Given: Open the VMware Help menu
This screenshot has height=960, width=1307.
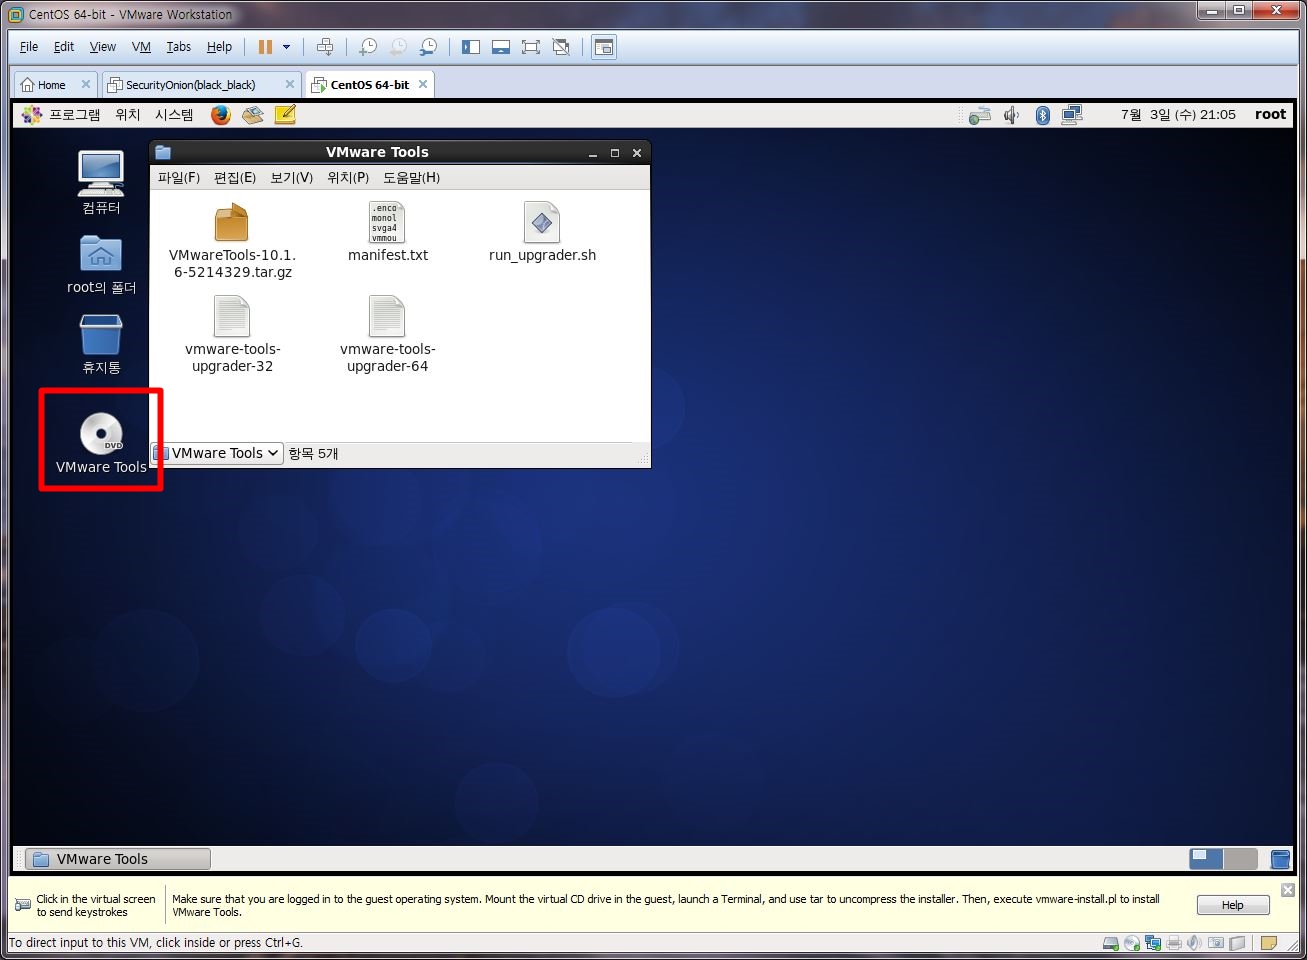Looking at the screenshot, I should tap(219, 47).
